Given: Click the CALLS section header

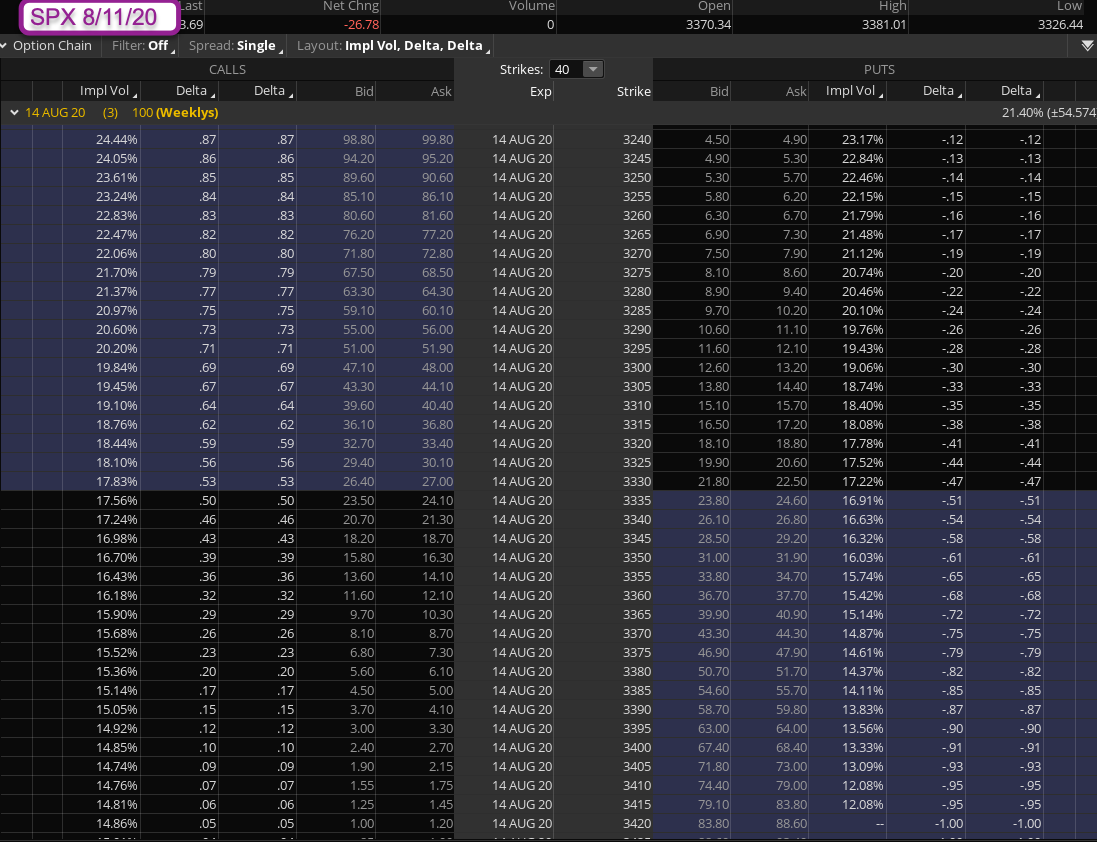Looking at the screenshot, I should click(x=227, y=69).
